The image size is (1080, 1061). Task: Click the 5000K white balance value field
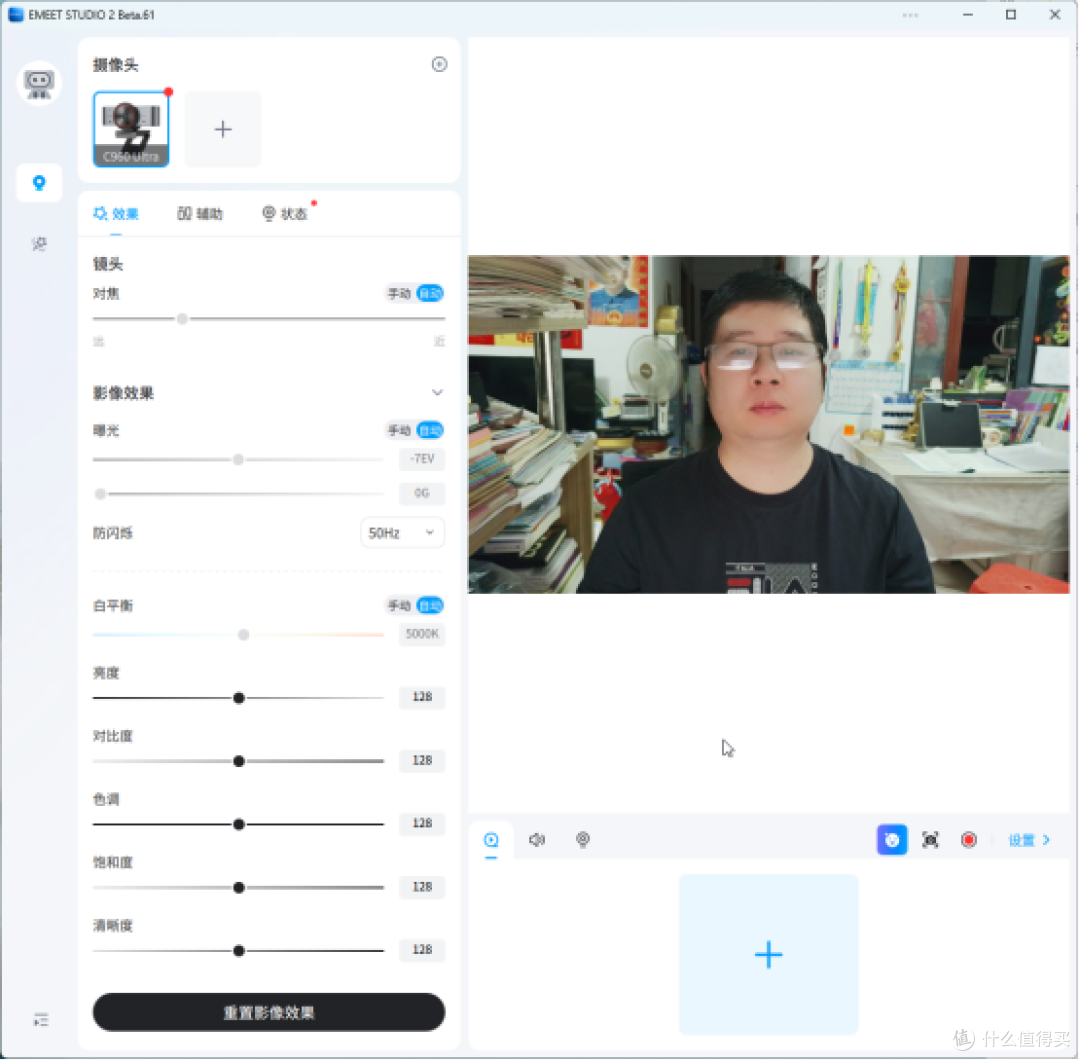(422, 635)
